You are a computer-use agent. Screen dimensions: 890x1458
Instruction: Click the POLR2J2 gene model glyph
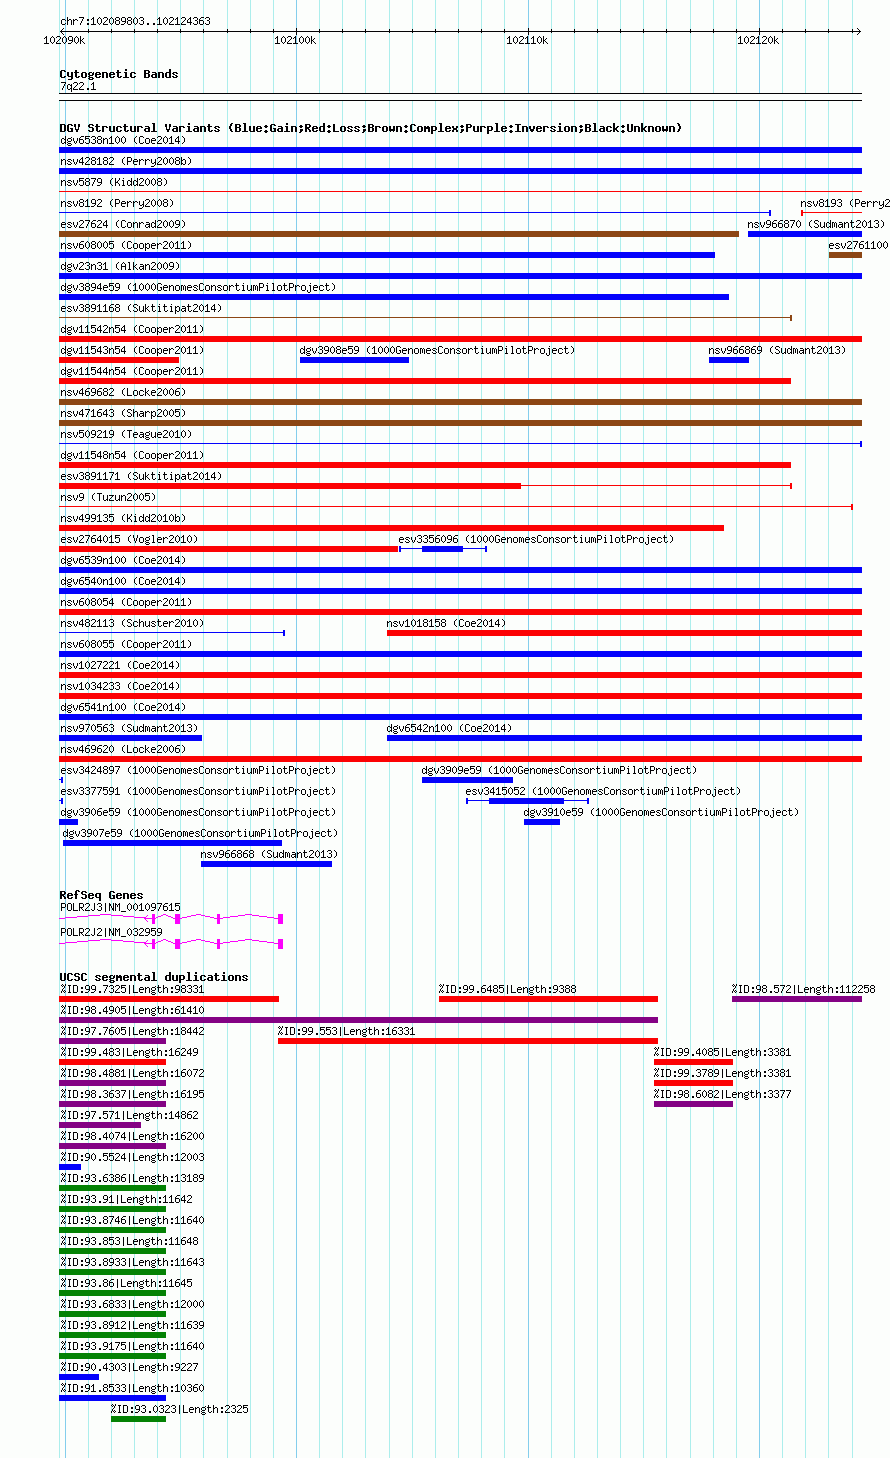coord(172,943)
